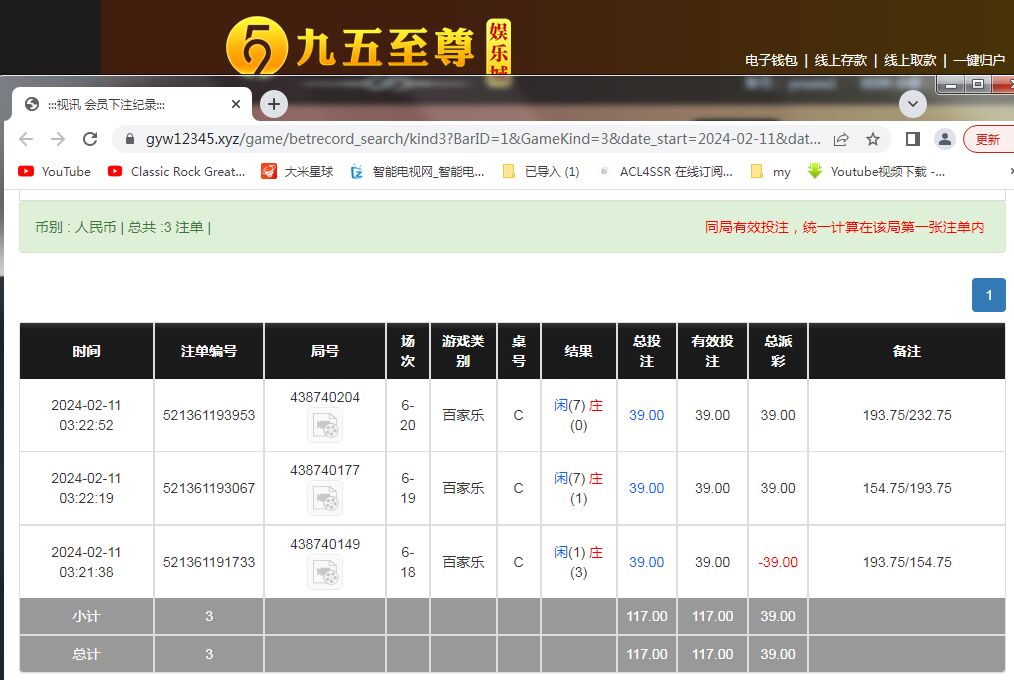Open ACL4SSR 在线订阅 bookmark
This screenshot has height=680, width=1014.
click(x=666, y=171)
